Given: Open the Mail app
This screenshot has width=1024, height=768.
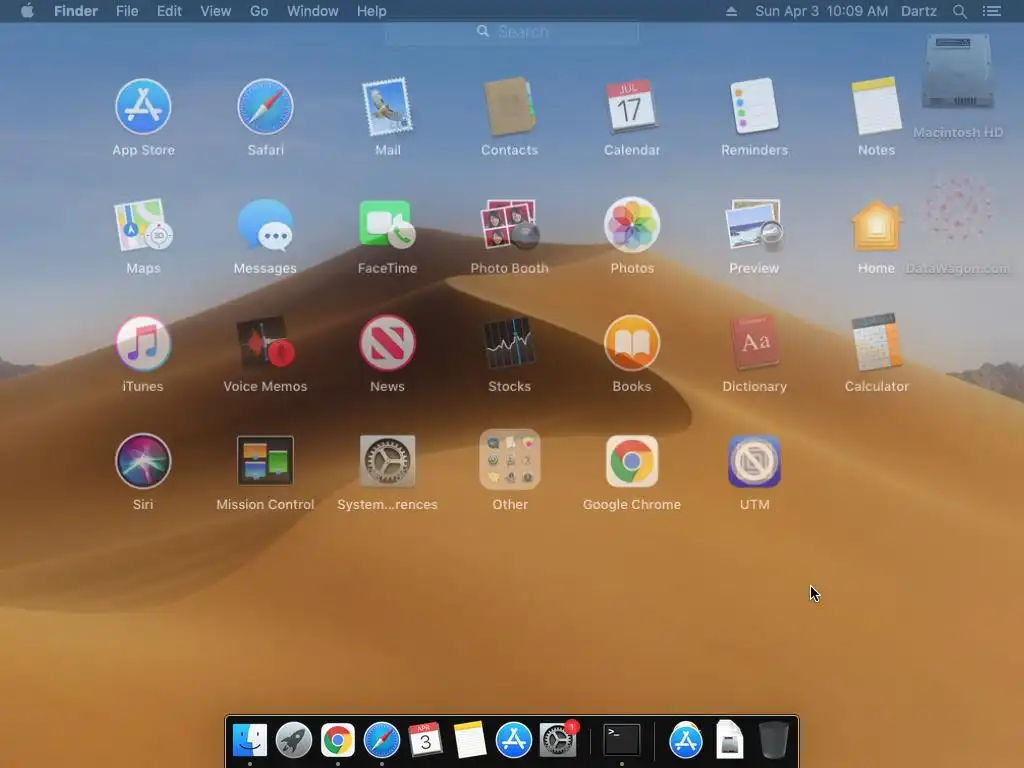Looking at the screenshot, I should [x=387, y=106].
